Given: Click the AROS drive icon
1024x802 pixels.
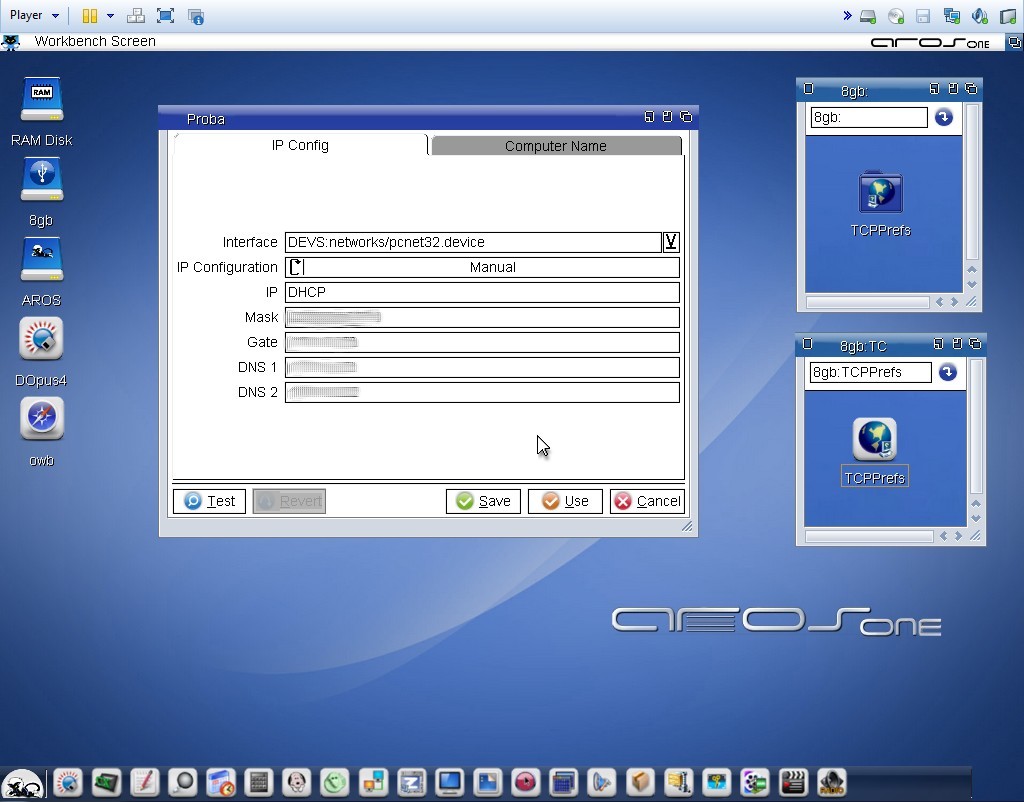Looking at the screenshot, I should (x=41, y=261).
